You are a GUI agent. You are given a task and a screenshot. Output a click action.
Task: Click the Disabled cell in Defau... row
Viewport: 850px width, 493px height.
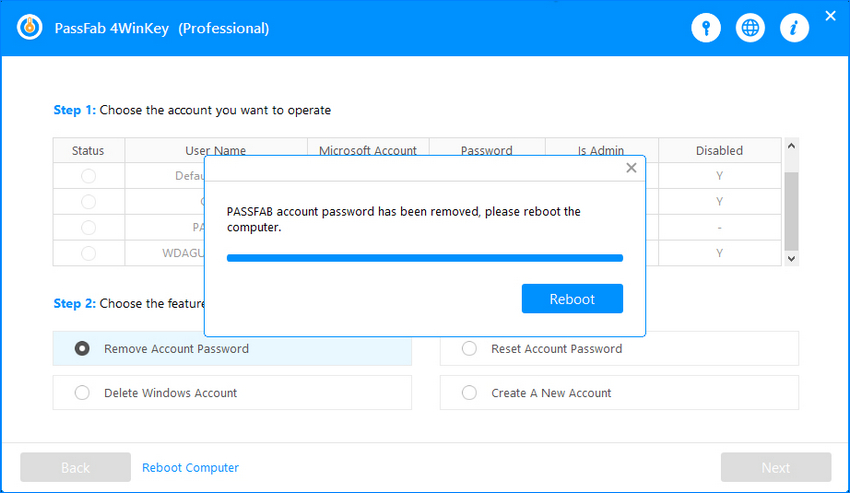(x=719, y=176)
